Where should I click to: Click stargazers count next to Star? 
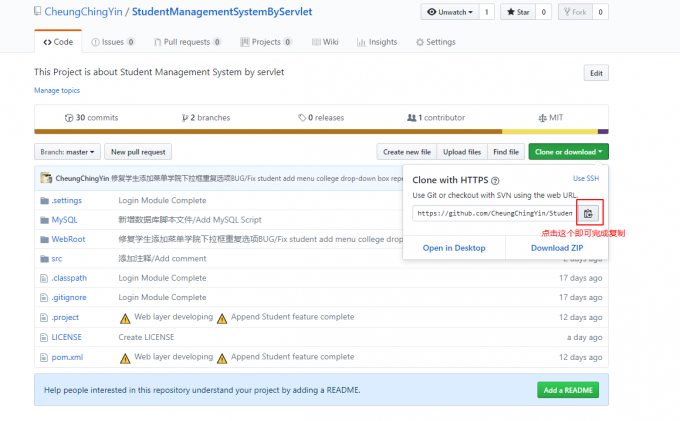tap(543, 12)
